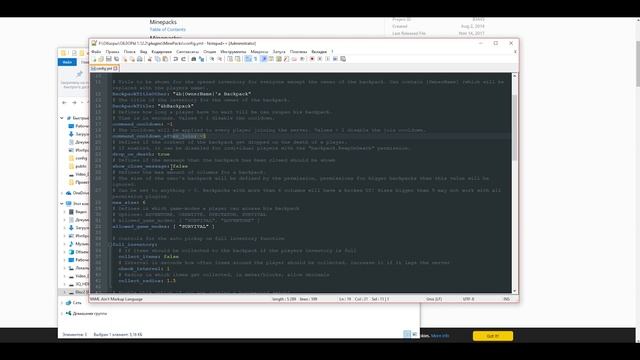Open the Плагины menu
Viewport: 640px width, 360px height.
coord(298,52)
